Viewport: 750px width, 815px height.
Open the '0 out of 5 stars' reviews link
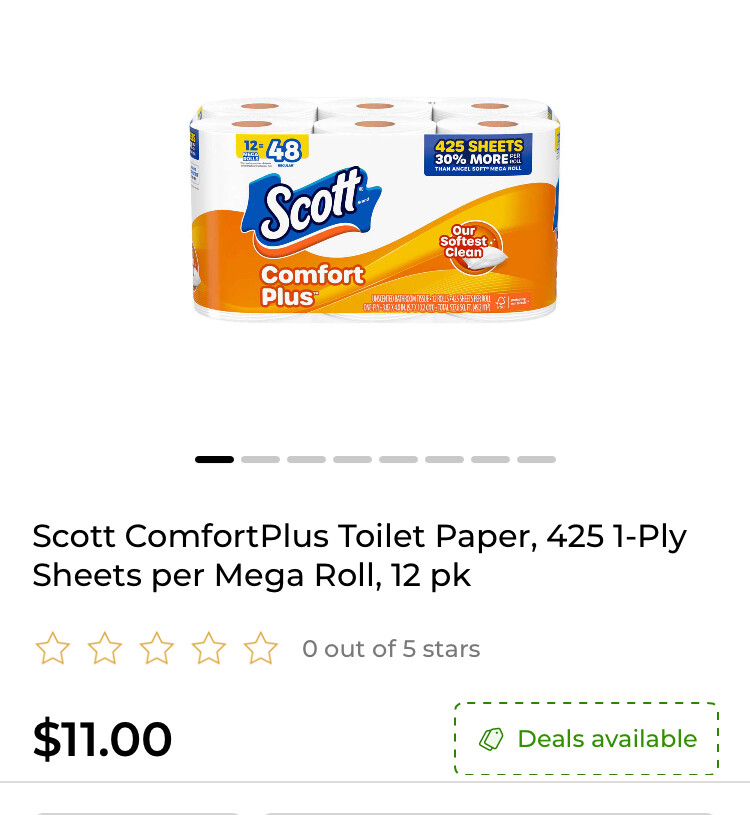pos(391,649)
